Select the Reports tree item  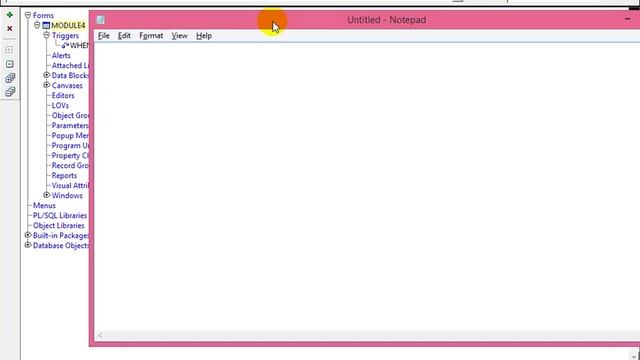pyautogui.click(x=64, y=176)
